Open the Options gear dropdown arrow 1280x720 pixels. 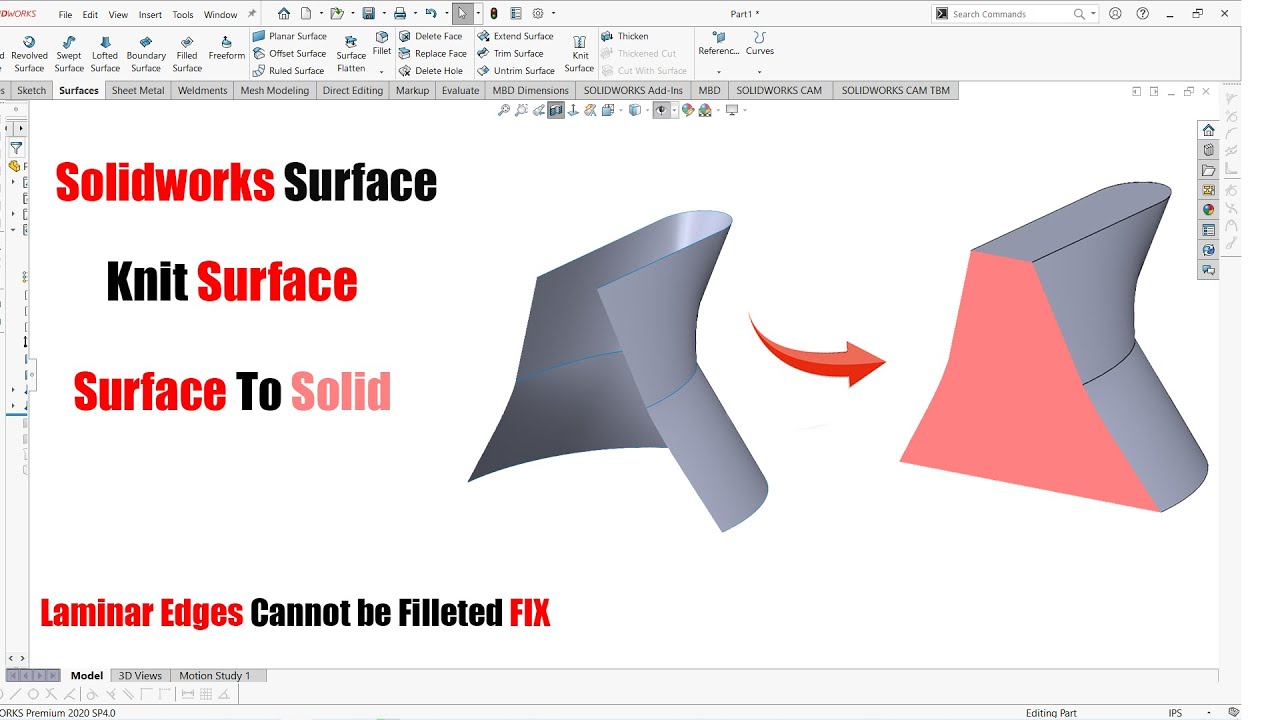coord(552,14)
